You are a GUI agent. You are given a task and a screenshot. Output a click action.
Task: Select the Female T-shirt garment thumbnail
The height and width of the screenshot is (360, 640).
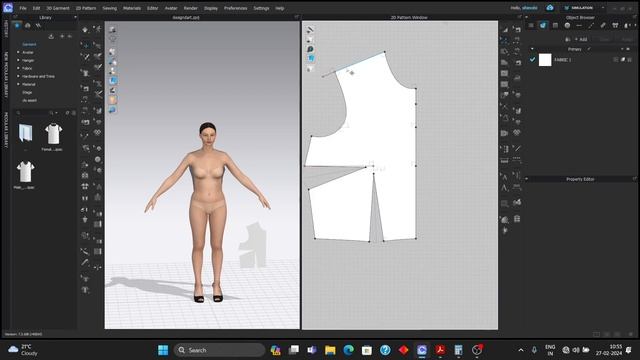click(53, 134)
